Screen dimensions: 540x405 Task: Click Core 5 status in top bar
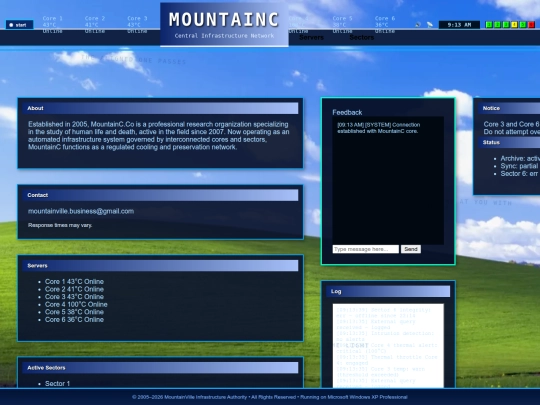coord(342,25)
